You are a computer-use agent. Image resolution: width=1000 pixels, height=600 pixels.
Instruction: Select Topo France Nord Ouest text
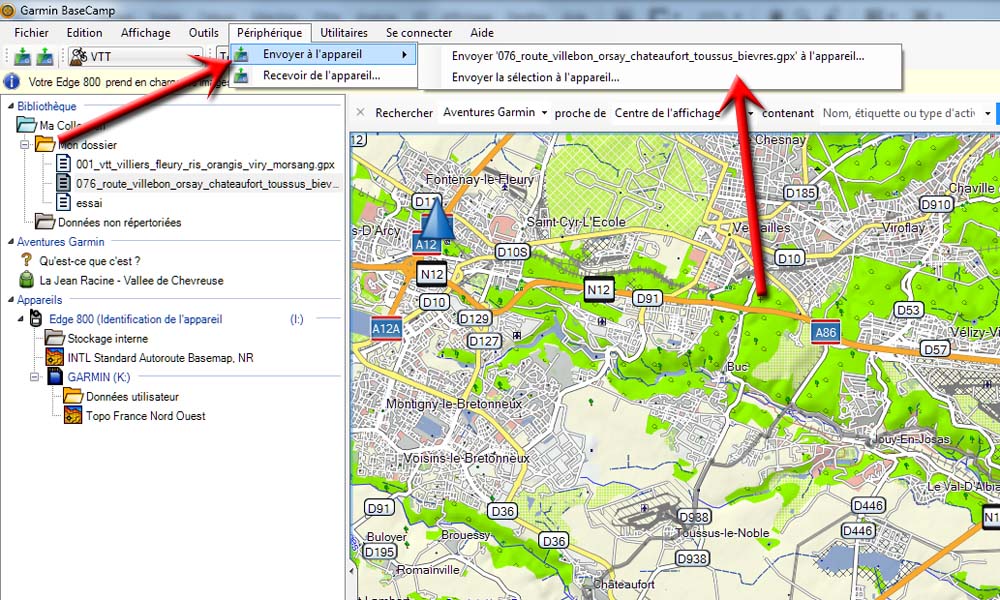[x=145, y=416]
